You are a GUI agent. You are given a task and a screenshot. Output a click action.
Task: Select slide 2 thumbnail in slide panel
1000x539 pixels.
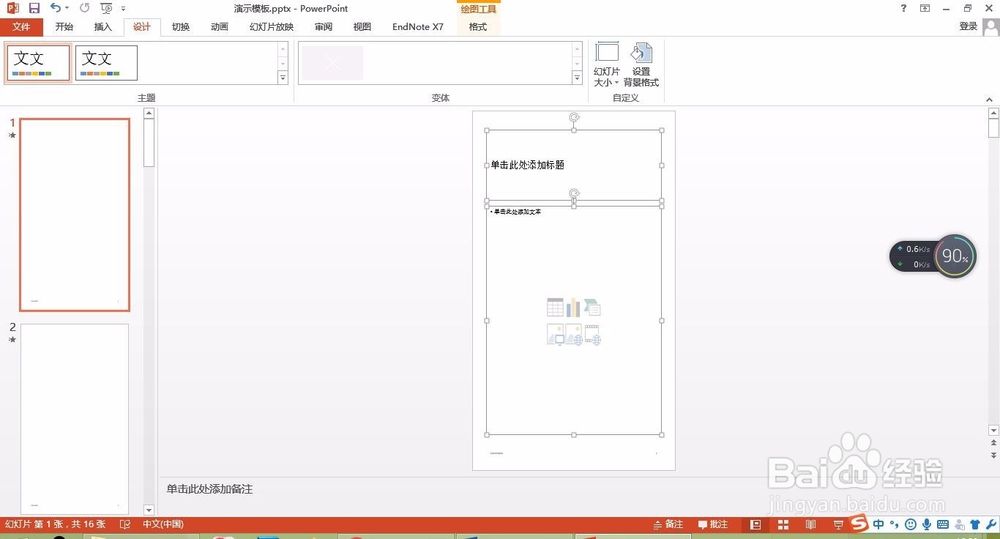pos(75,418)
